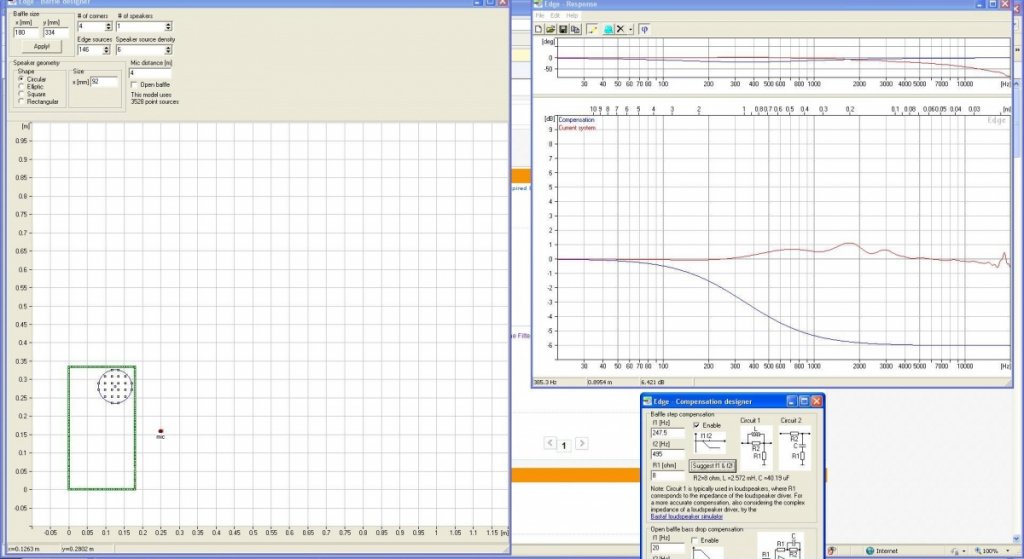Image resolution: width=1024 pixels, height=559 pixels.
Task: Click the cyan curve icon in Response toolbar
Action: point(608,29)
